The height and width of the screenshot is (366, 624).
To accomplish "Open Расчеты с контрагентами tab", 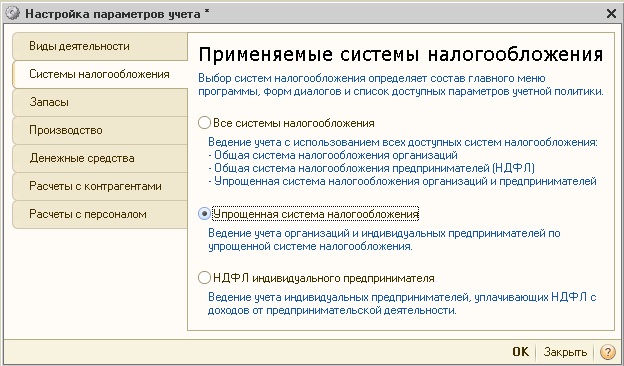I will [x=100, y=186].
